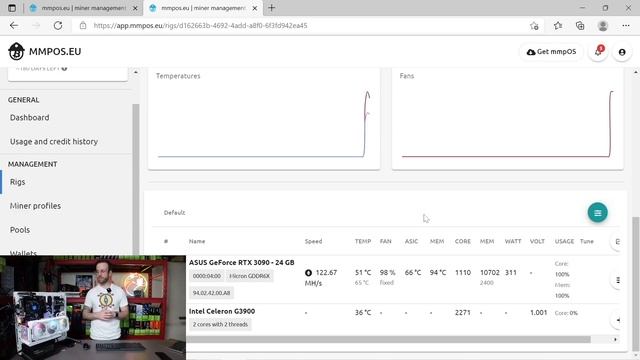Click the WATT column header
The width and height of the screenshot is (640, 360).
pos(513,241)
